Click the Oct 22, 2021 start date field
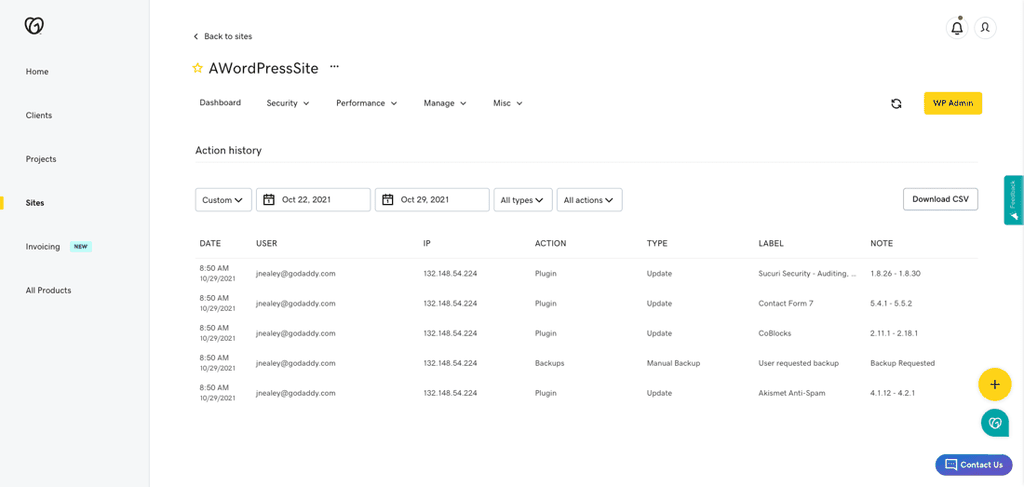 [313, 200]
